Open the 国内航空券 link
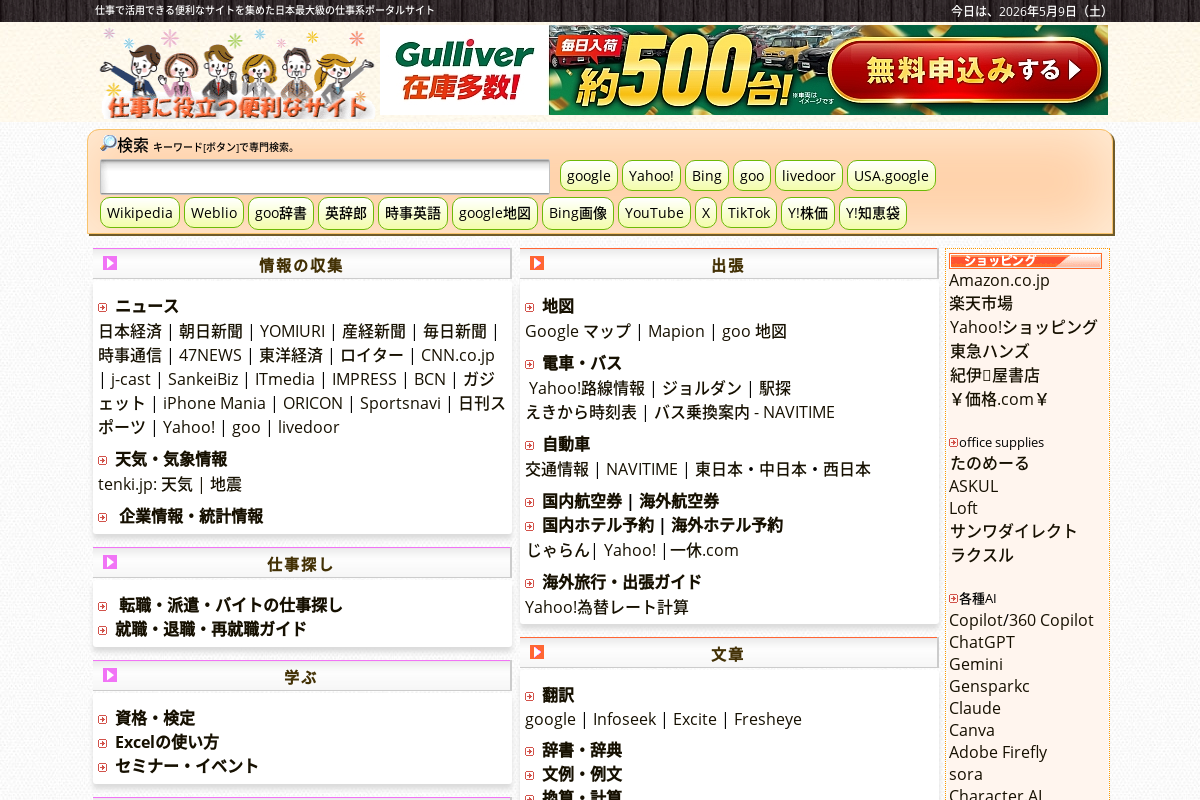The height and width of the screenshot is (800, 1200). pyautogui.click(x=582, y=501)
